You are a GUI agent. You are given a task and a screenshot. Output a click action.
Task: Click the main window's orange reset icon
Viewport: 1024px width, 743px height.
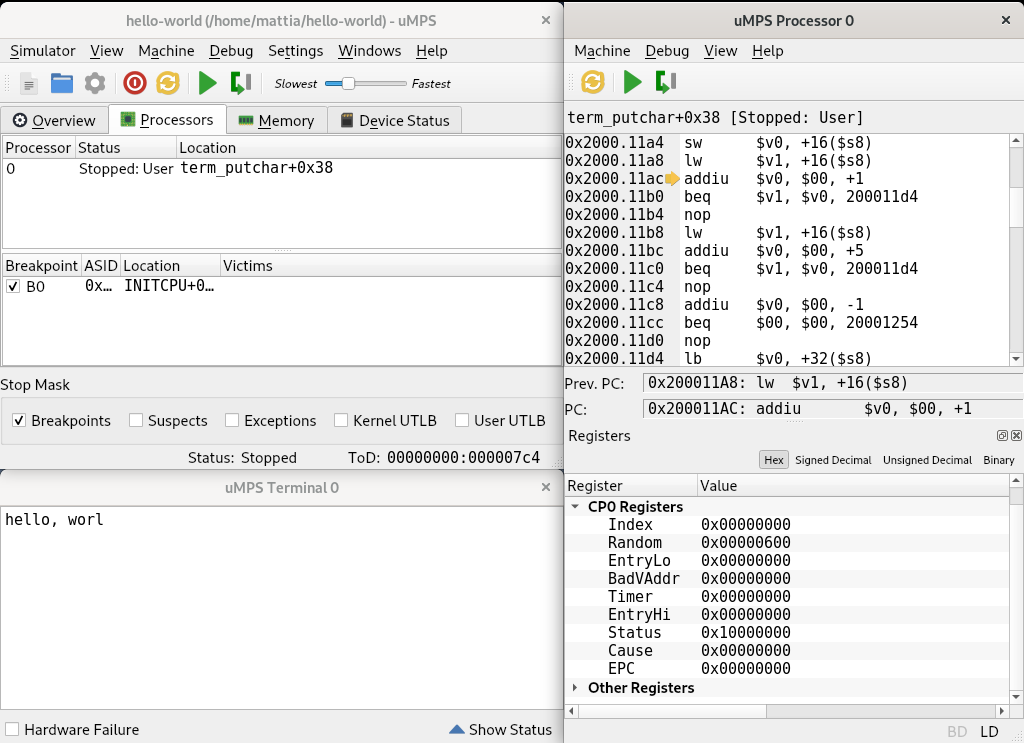pos(167,84)
